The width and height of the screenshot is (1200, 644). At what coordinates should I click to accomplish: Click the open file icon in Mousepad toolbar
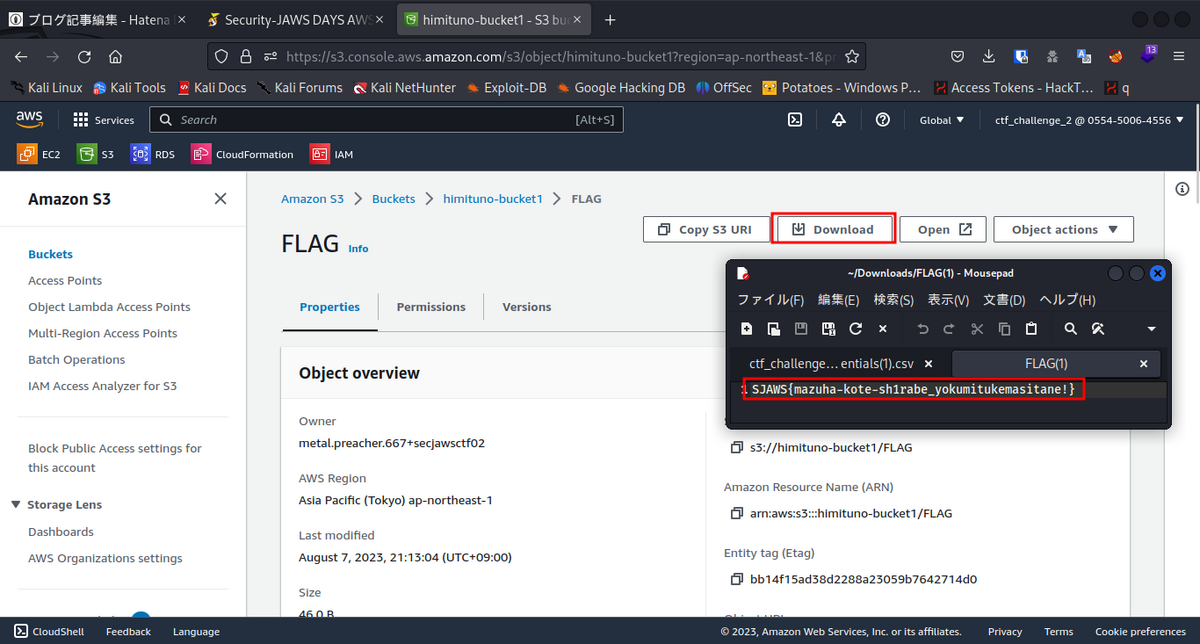(773, 328)
